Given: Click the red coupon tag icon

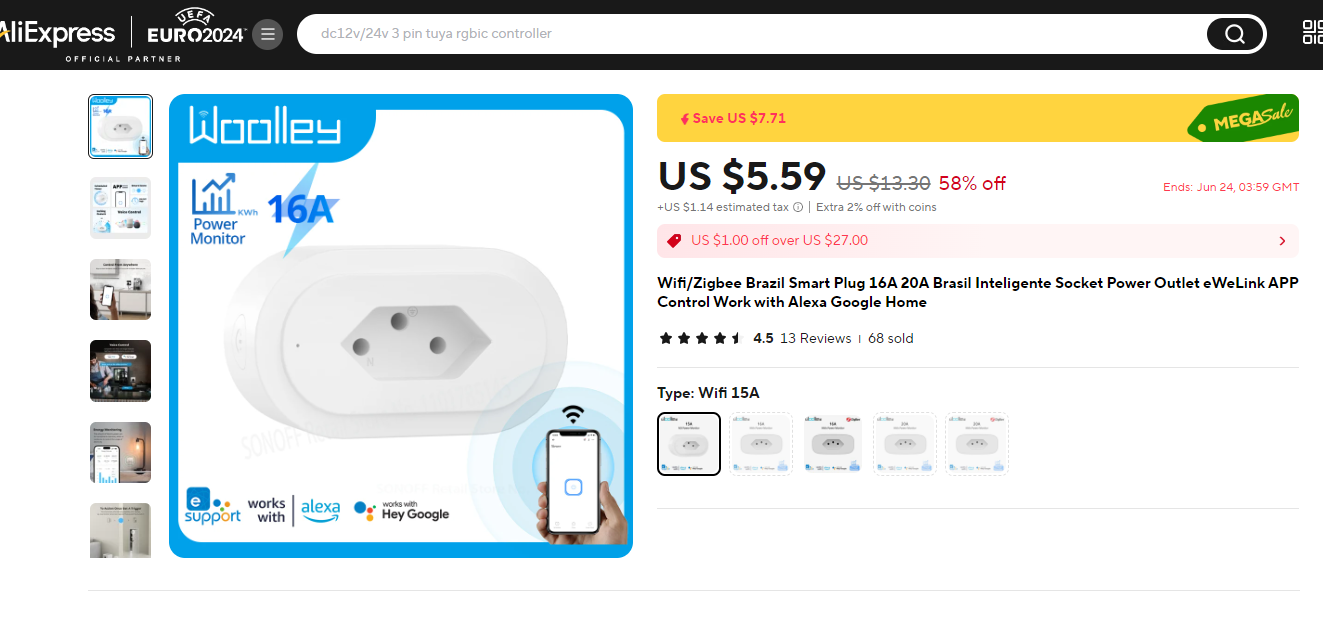Looking at the screenshot, I should point(674,241).
